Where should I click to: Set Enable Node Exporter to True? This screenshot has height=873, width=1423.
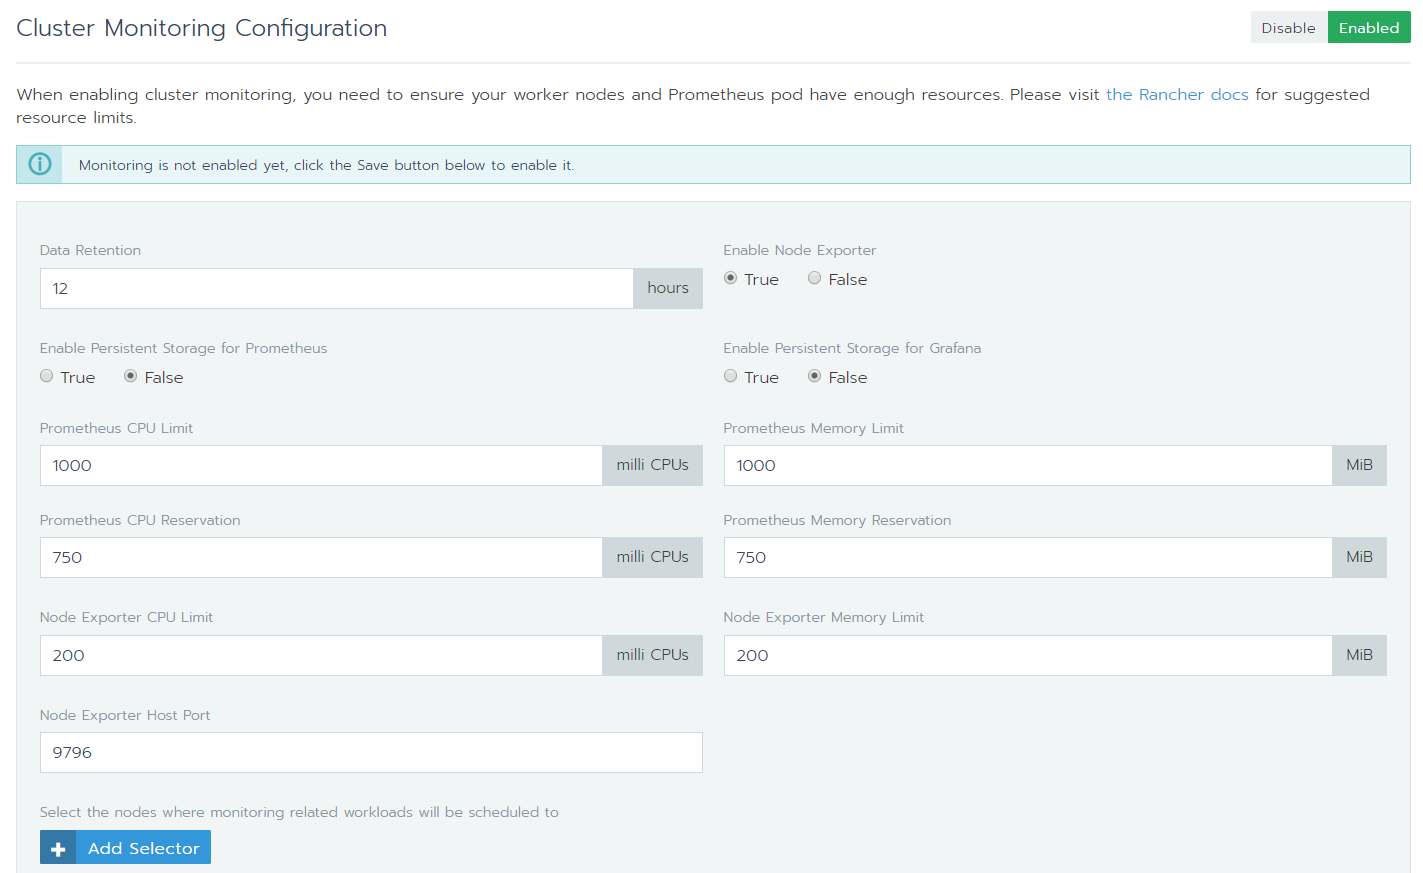731,279
